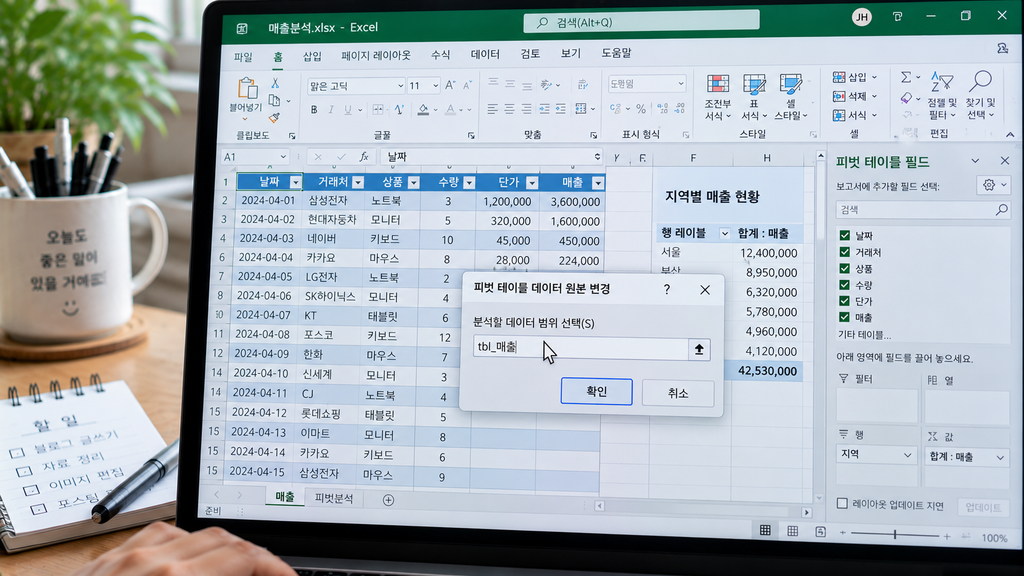Open the 단가 column filter dropdown
This screenshot has height=576, width=1024.
(x=532, y=182)
